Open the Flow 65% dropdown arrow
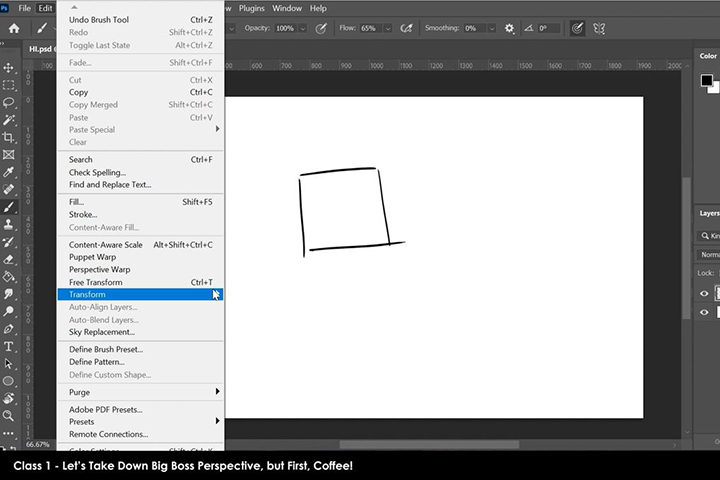720x480 pixels. [388, 28]
